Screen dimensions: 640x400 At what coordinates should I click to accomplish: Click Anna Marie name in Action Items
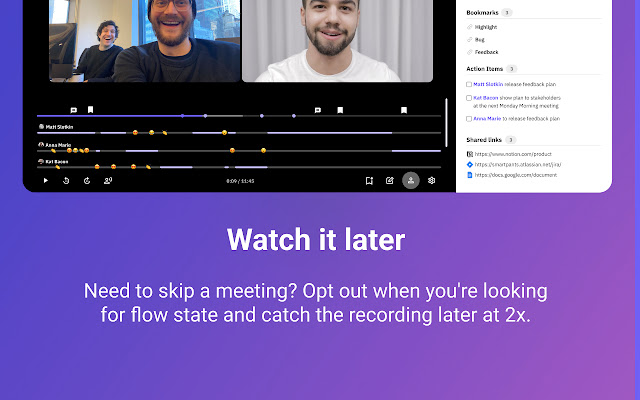click(487, 119)
